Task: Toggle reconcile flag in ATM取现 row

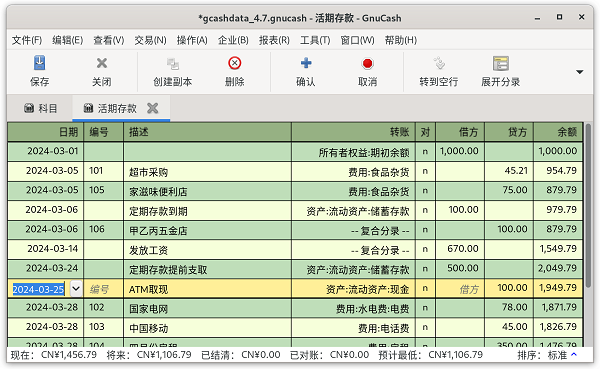Action: point(425,288)
